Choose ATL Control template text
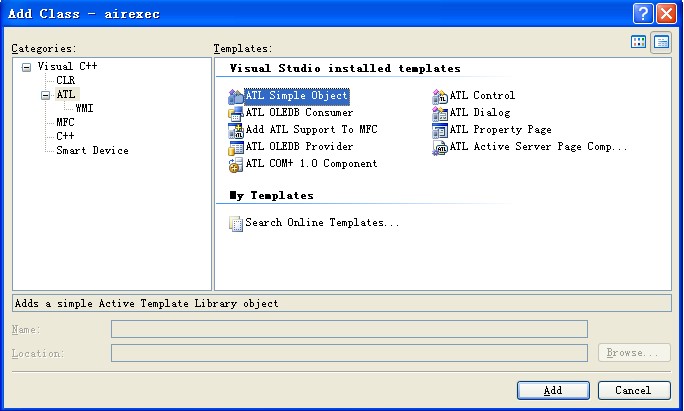 coord(482,96)
